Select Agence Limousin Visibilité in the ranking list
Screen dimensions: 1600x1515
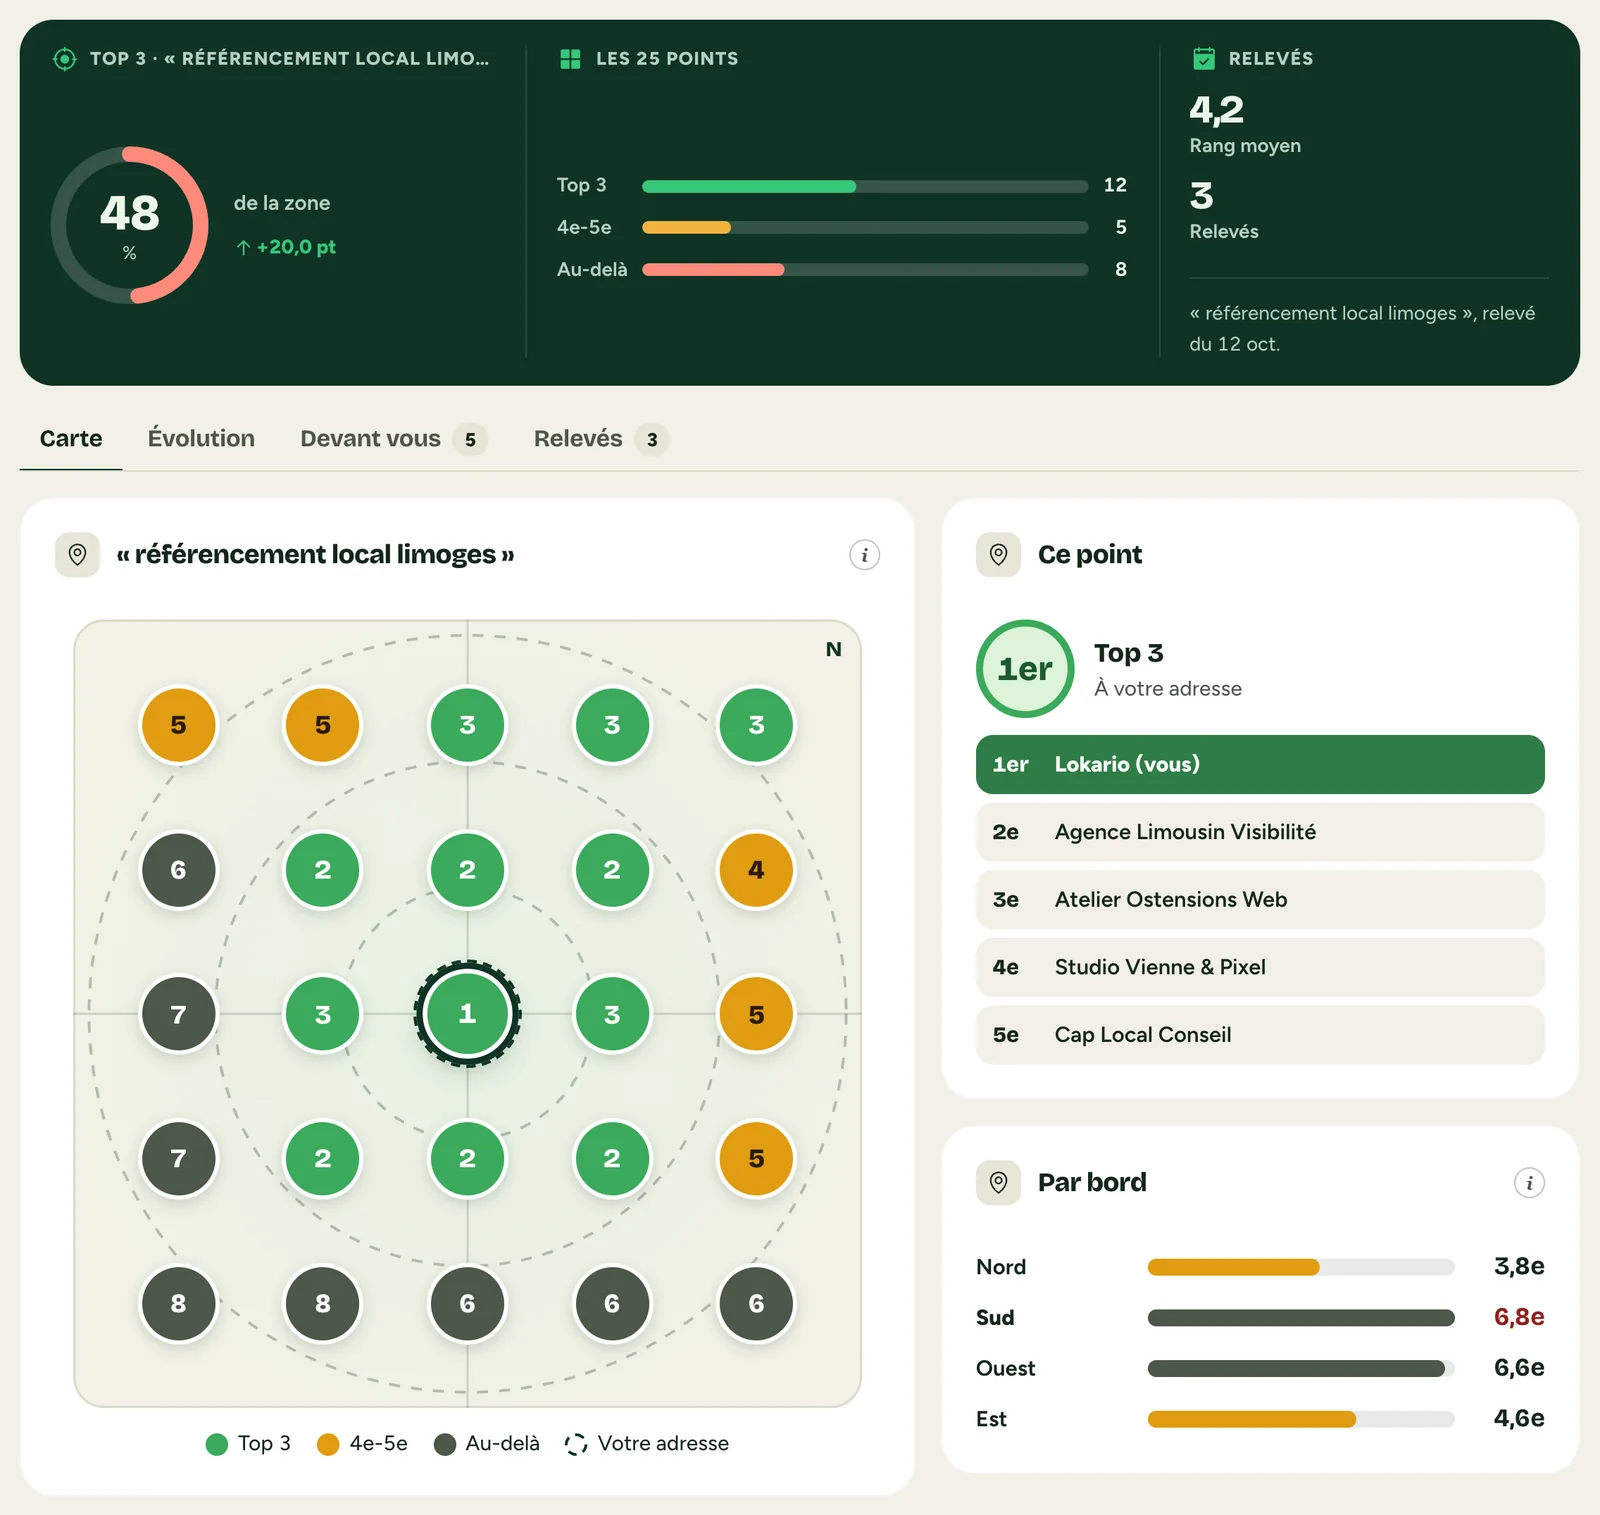[1260, 832]
